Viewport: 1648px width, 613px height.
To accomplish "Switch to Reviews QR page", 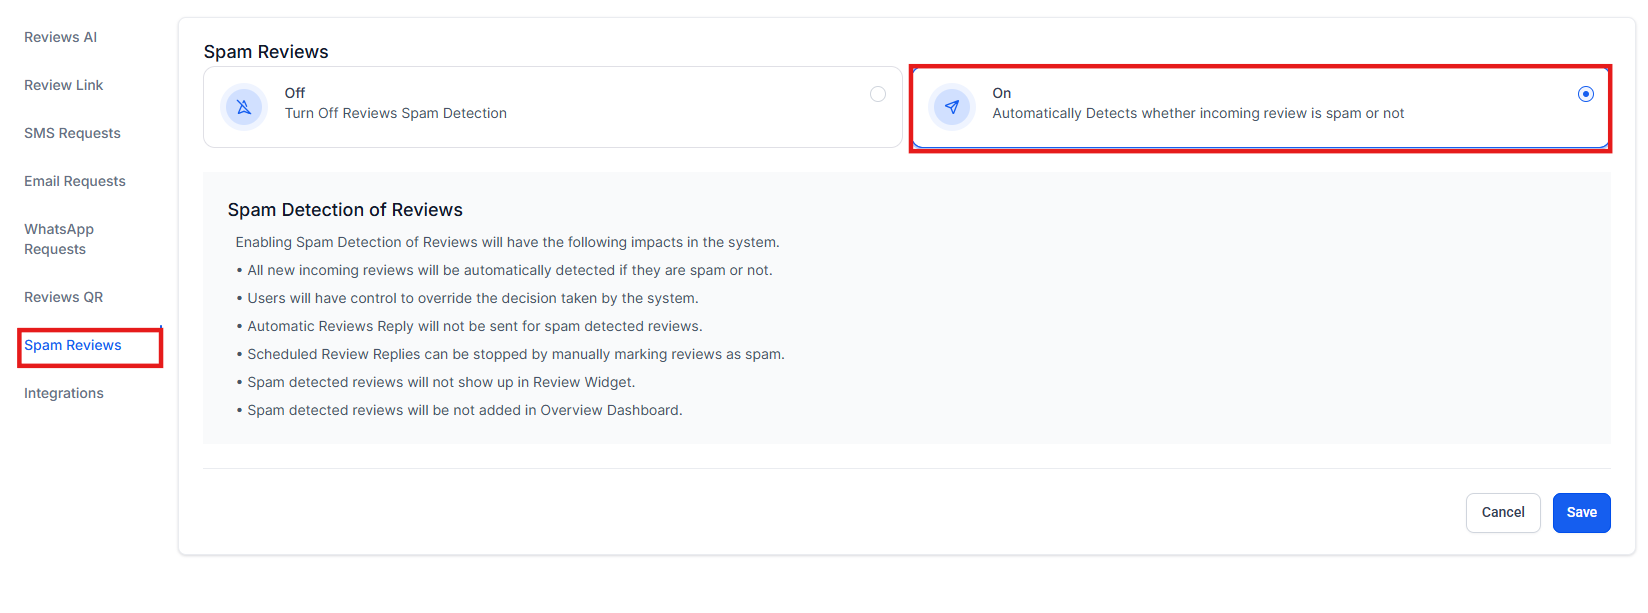I will [x=64, y=297].
